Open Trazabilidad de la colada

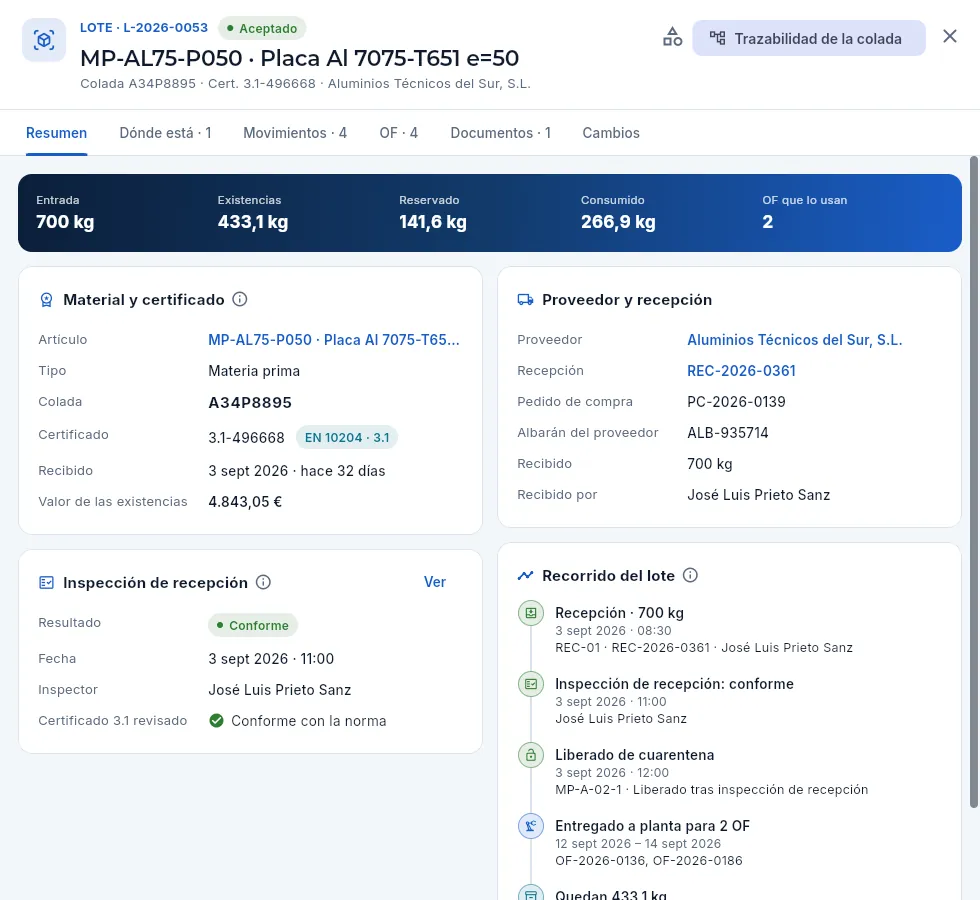click(808, 38)
